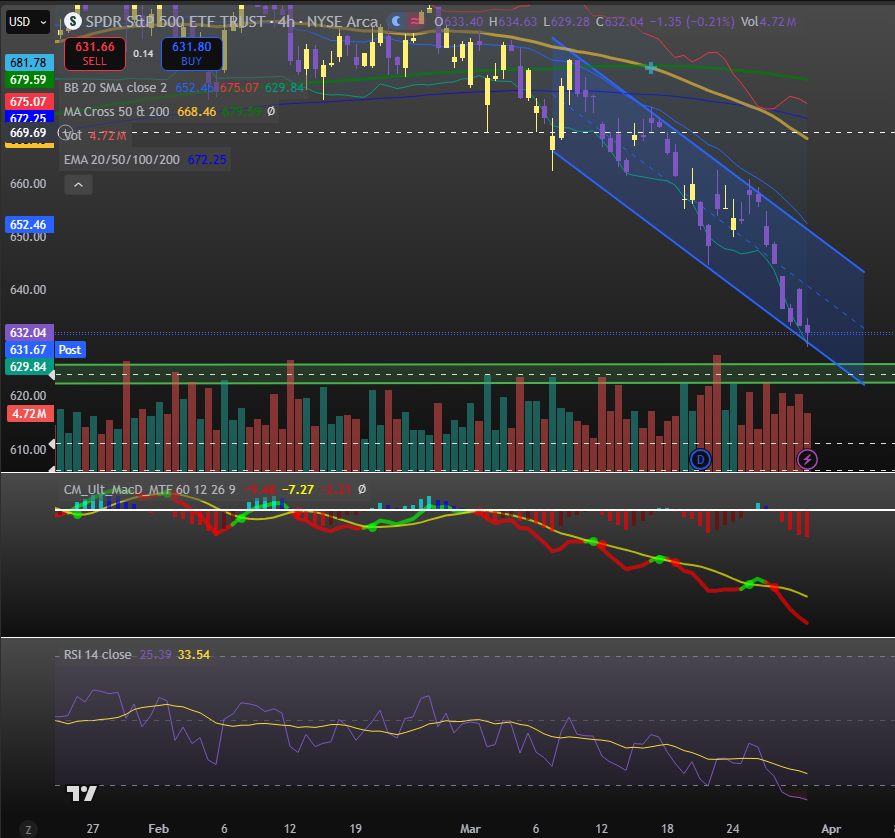The image size is (895, 838).
Task: Click the SPDR symbol logo icon
Action: click(72, 21)
